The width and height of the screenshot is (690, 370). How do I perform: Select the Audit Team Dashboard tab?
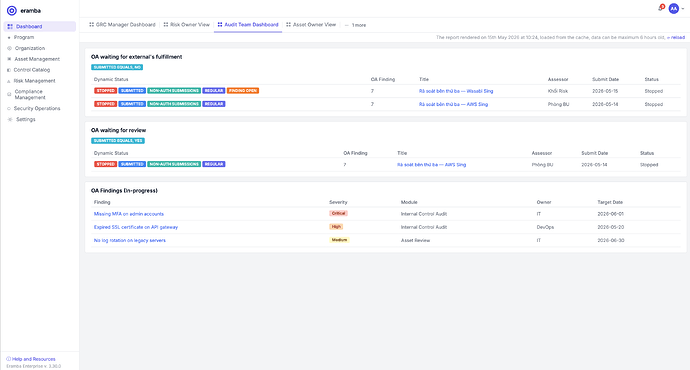click(x=248, y=25)
